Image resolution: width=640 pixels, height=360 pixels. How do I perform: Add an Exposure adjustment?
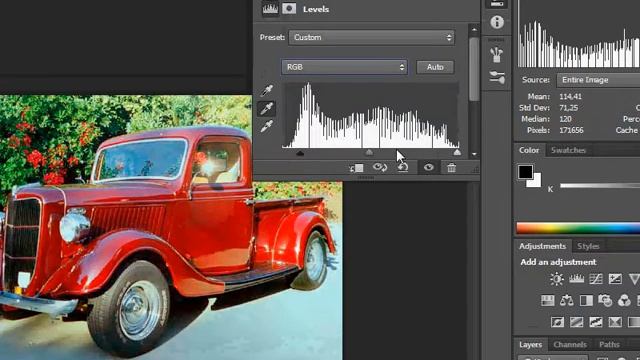tap(615, 279)
